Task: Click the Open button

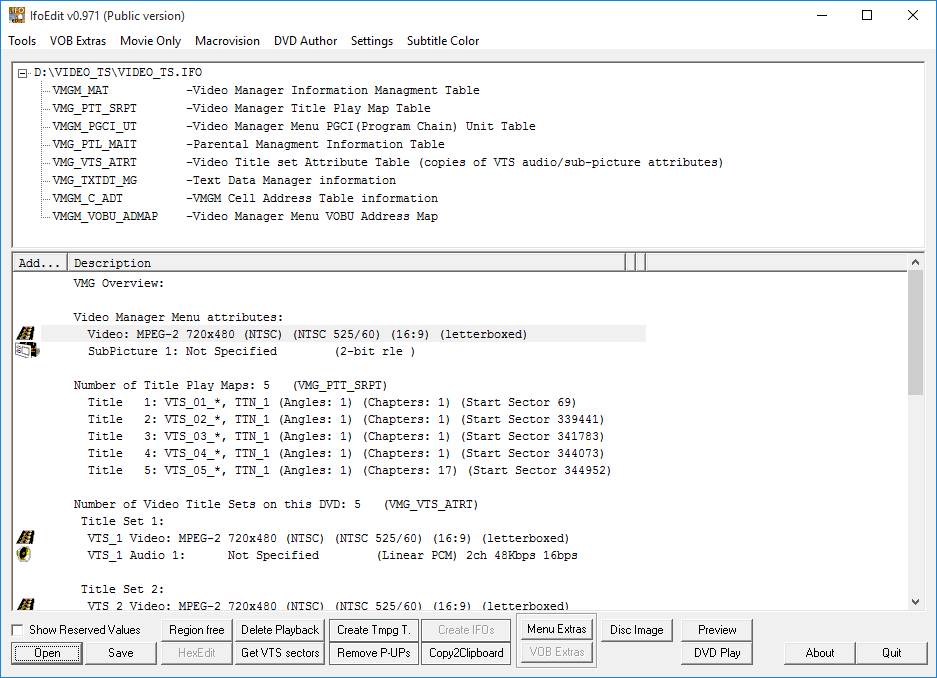Action: click(47, 653)
